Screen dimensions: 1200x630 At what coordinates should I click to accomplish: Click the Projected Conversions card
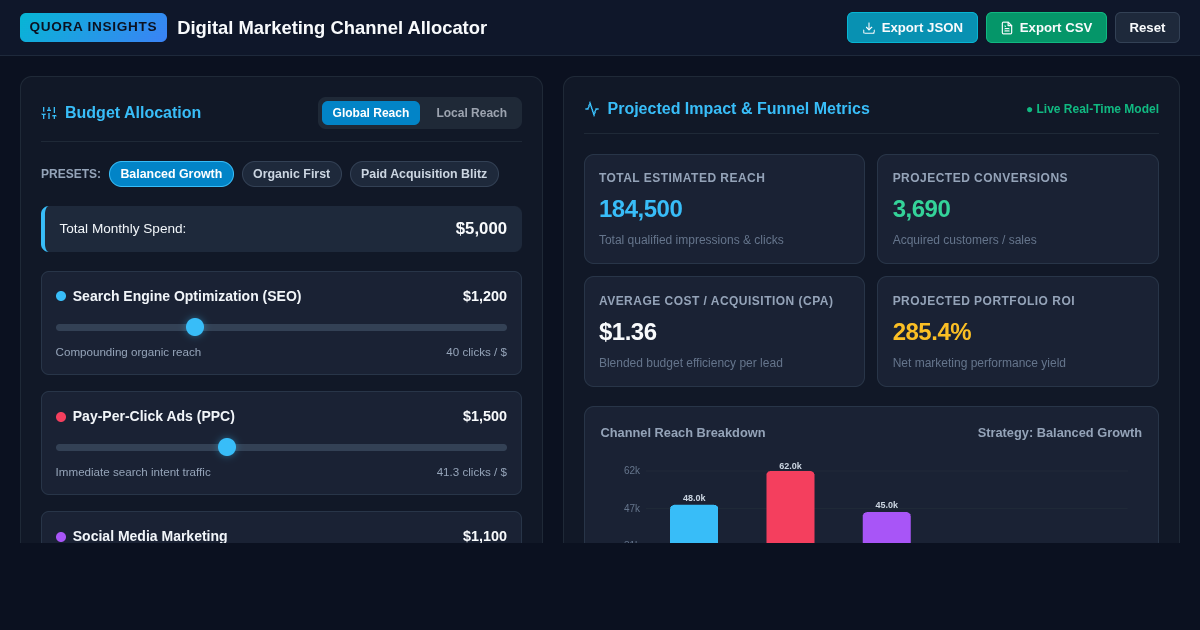click(1018, 209)
